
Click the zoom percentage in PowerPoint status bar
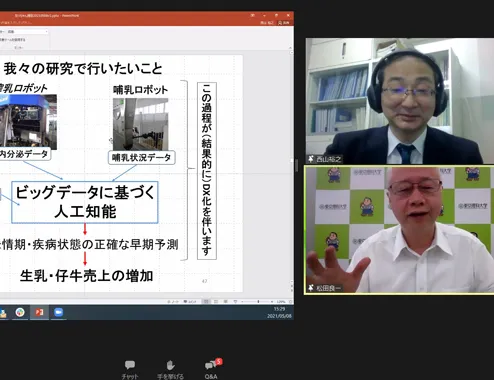coord(281,302)
